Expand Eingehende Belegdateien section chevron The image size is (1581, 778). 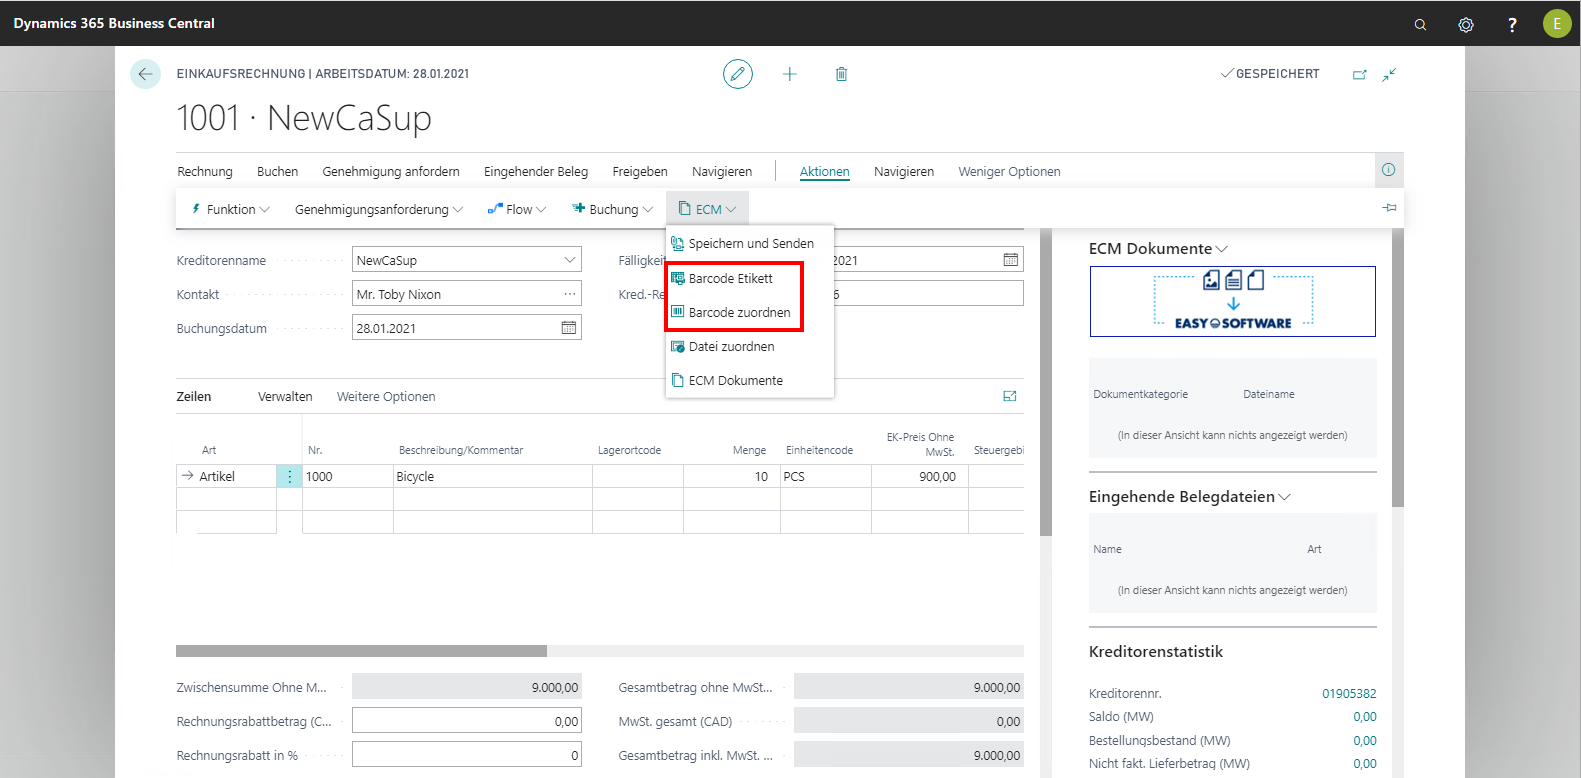(1285, 497)
